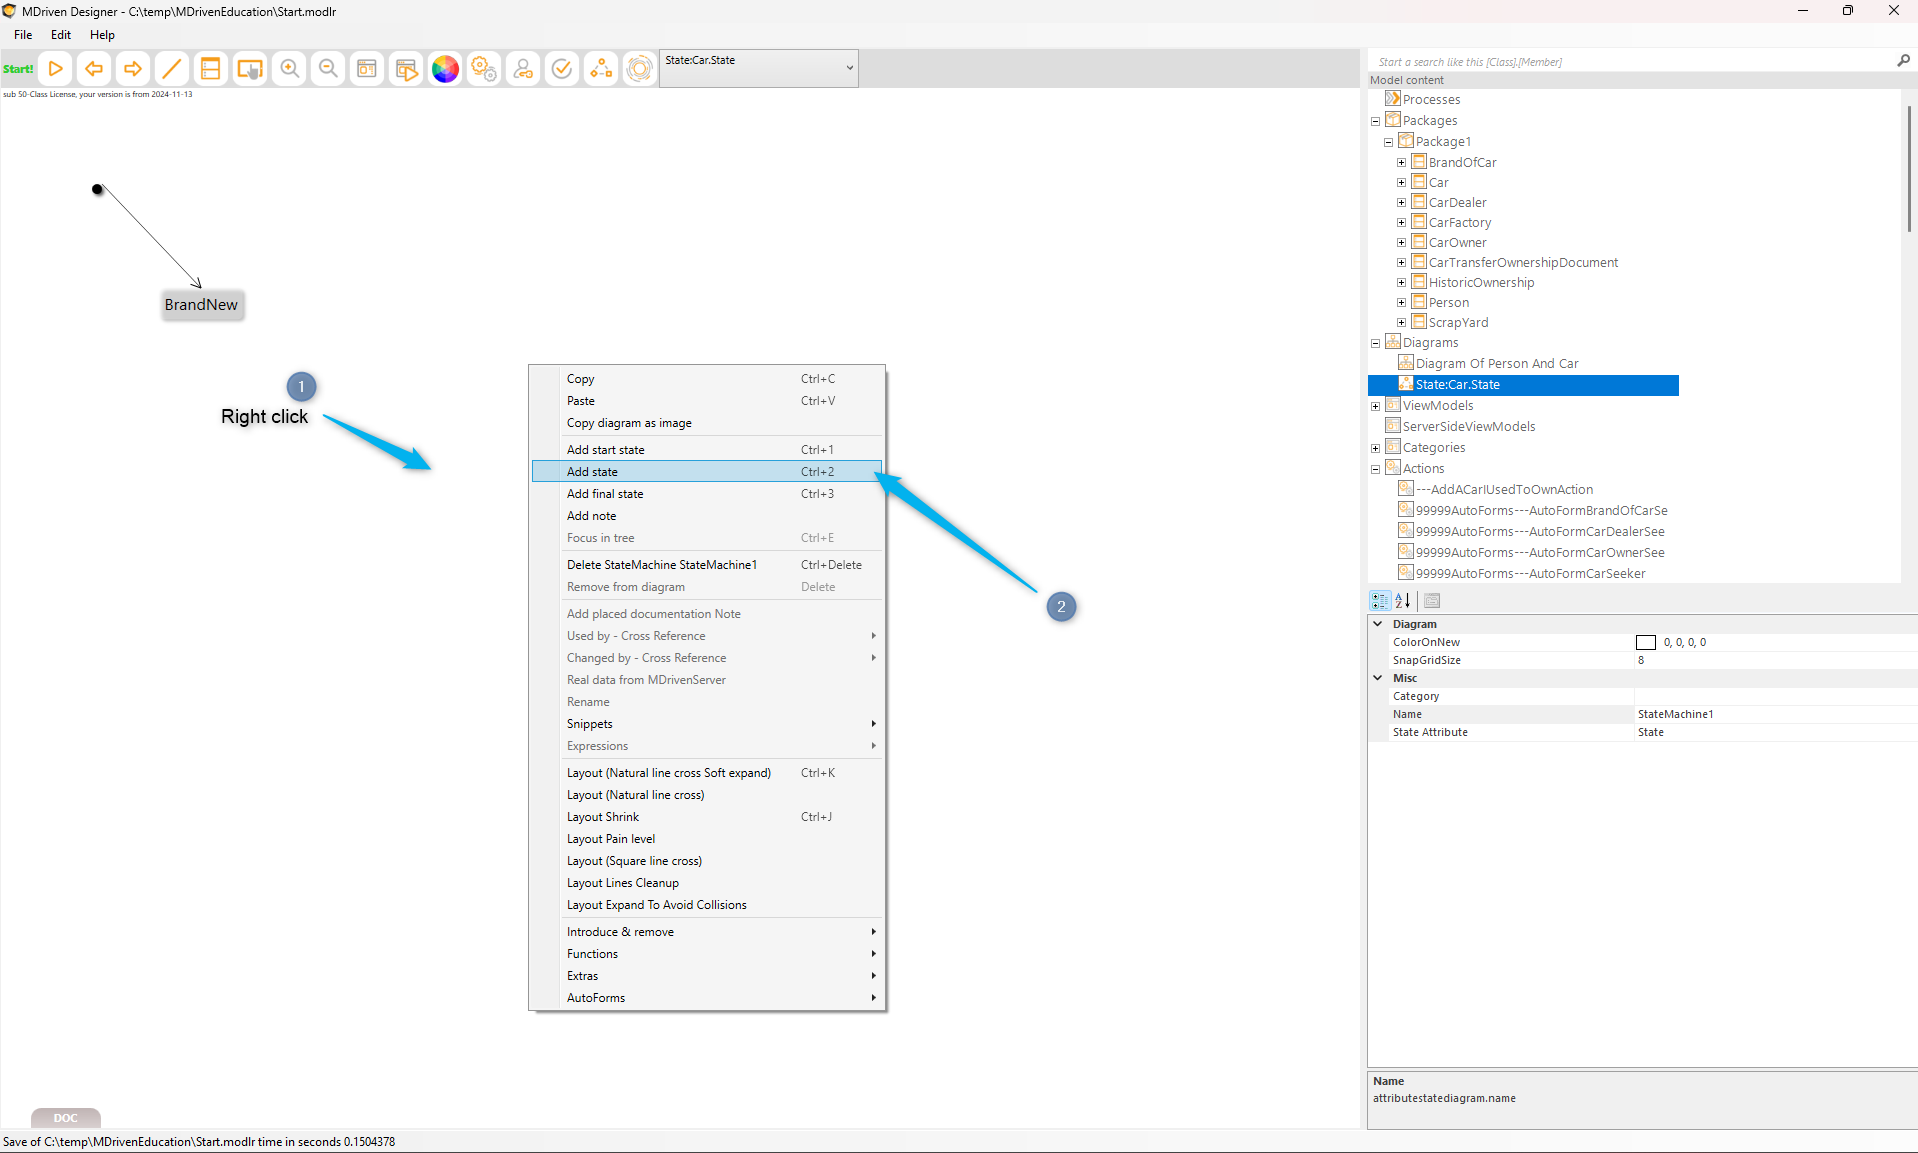1918x1153 pixels.
Task: Click the navigate back arrow icon
Action: pos(94,69)
